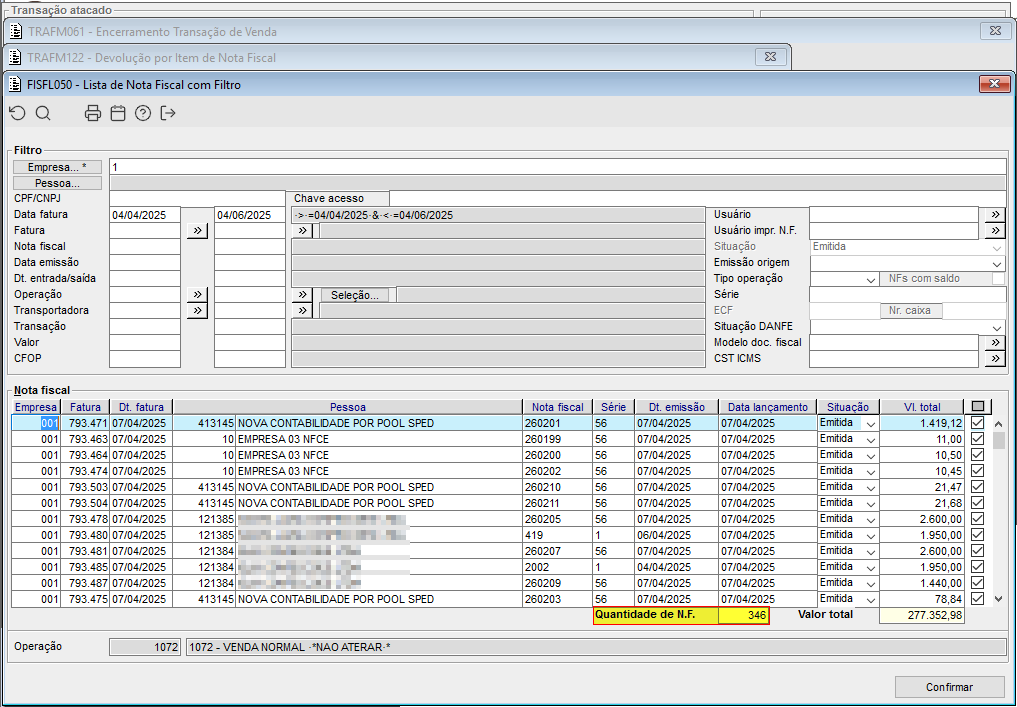Click second lookup arrow in Transportadora row
This screenshot has width=1017, height=707.
click(302, 311)
